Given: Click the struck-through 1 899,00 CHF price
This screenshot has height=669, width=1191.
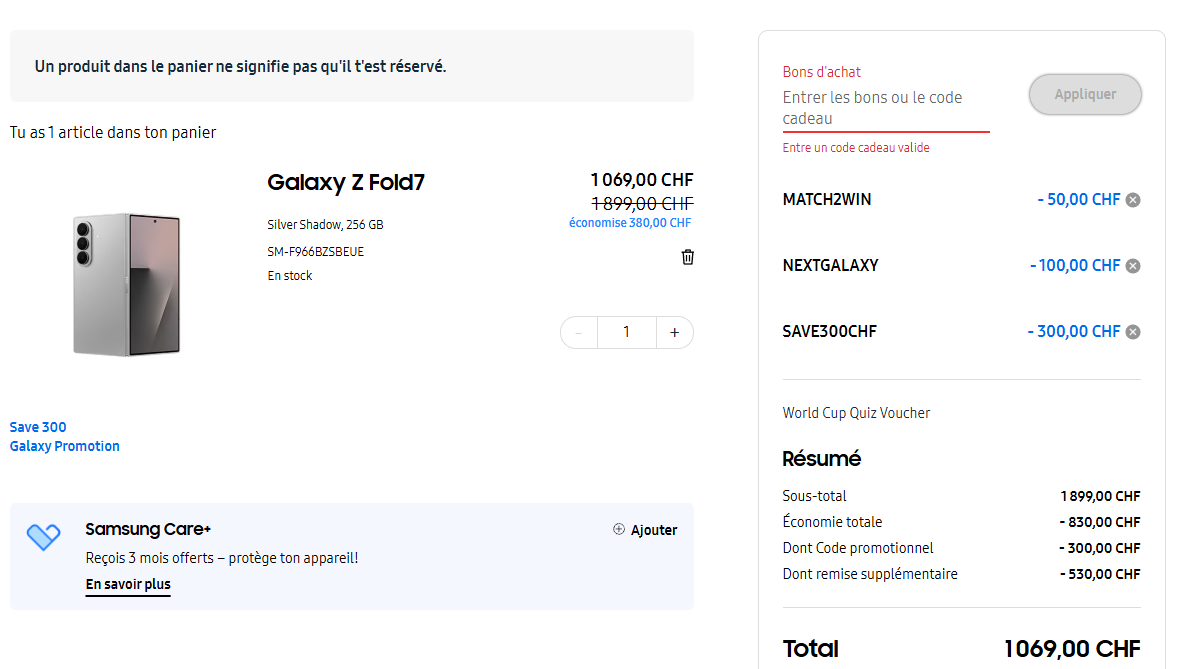Looking at the screenshot, I should coord(642,204).
